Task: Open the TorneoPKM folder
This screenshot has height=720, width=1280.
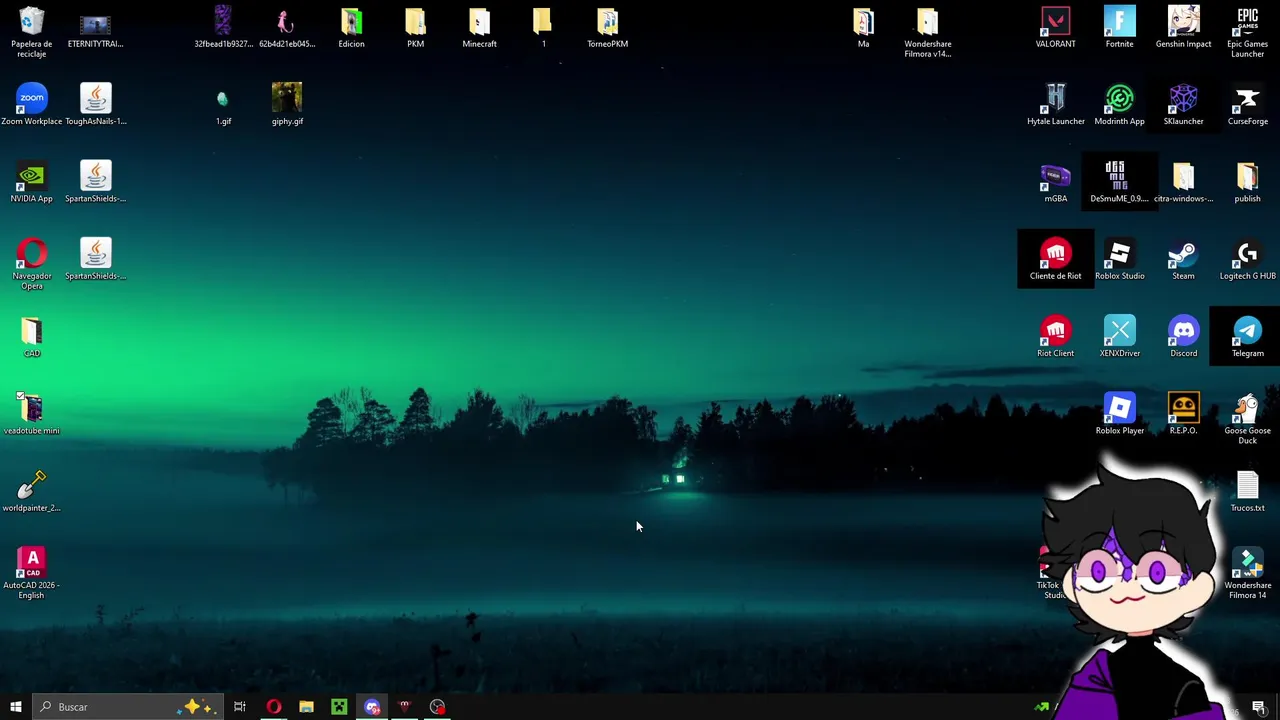Action: coord(607,27)
